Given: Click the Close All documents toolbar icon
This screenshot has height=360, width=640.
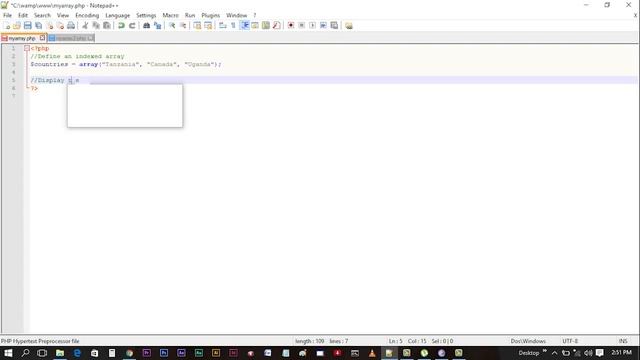Looking at the screenshot, I should coord(60,25).
